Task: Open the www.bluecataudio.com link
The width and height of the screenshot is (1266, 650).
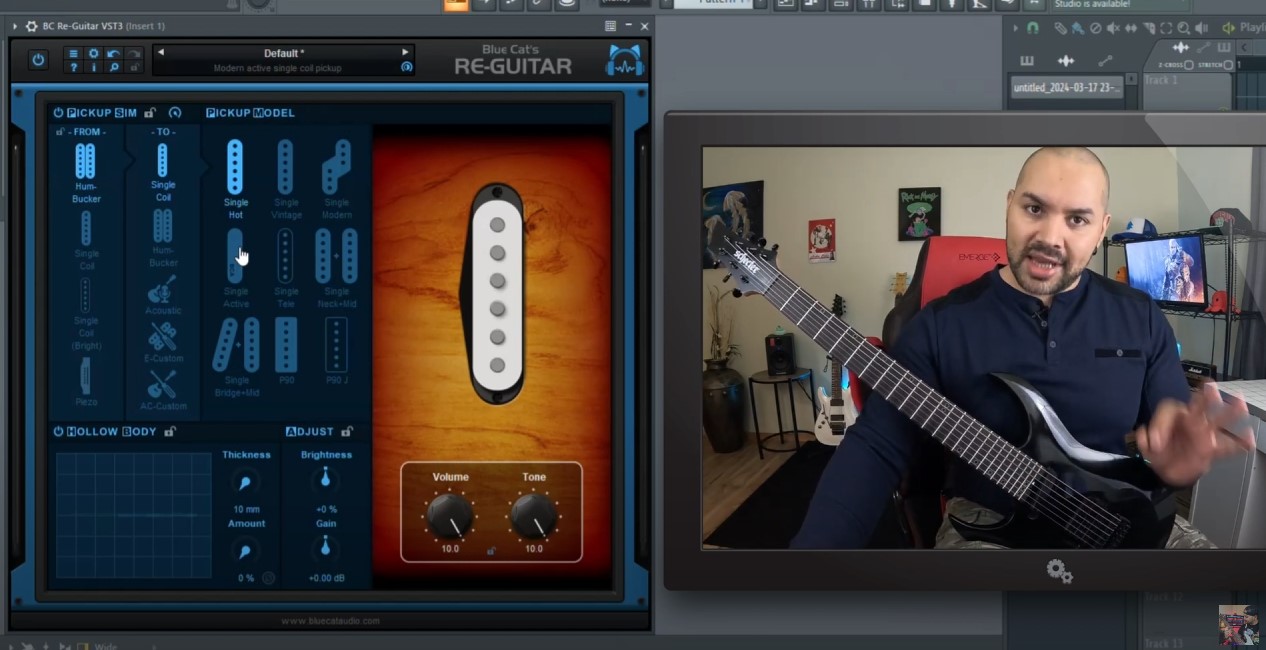Action: point(330,621)
